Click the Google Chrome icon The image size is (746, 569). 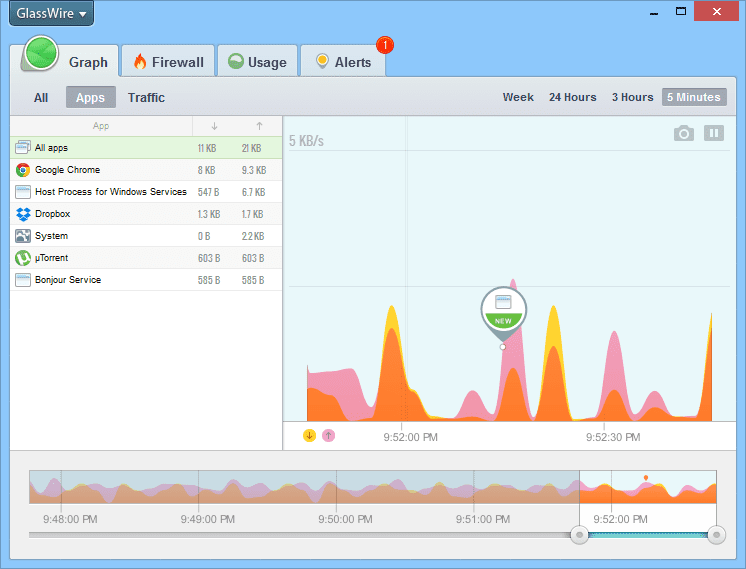[x=23, y=170]
